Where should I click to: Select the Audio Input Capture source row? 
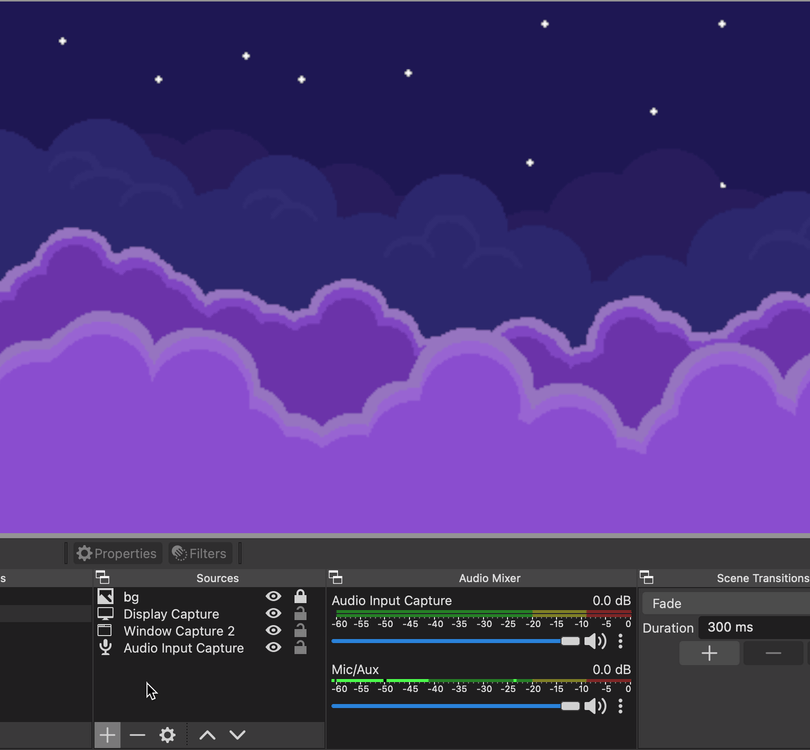coord(183,648)
